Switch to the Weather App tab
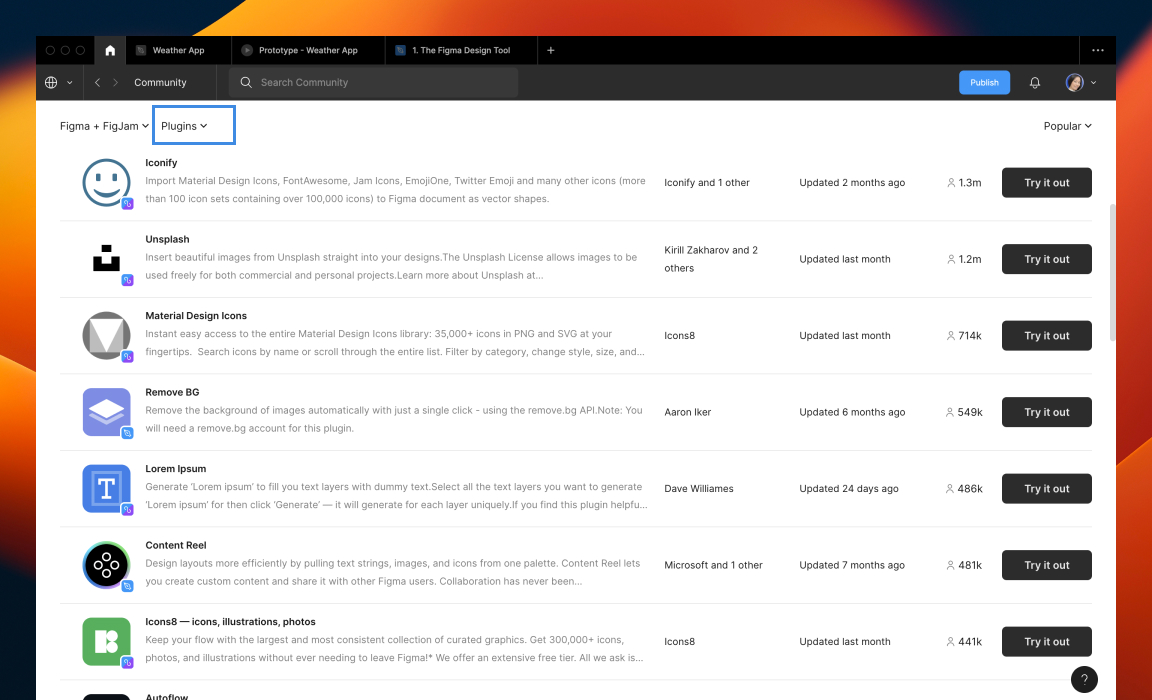Screen dimensions: 1152x700 pyautogui.click(x=178, y=51)
